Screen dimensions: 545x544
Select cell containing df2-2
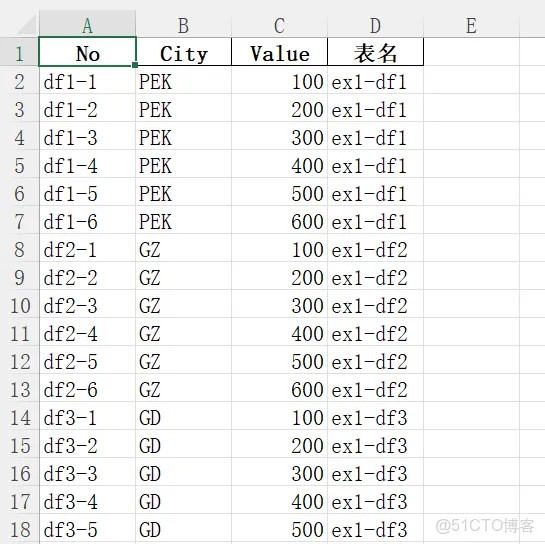tap(88, 276)
